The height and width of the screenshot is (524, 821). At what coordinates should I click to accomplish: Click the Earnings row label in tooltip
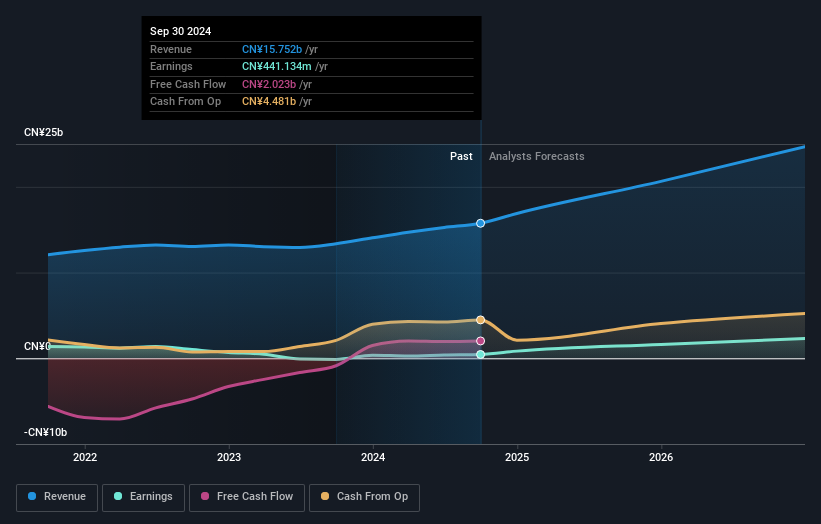tap(171, 66)
